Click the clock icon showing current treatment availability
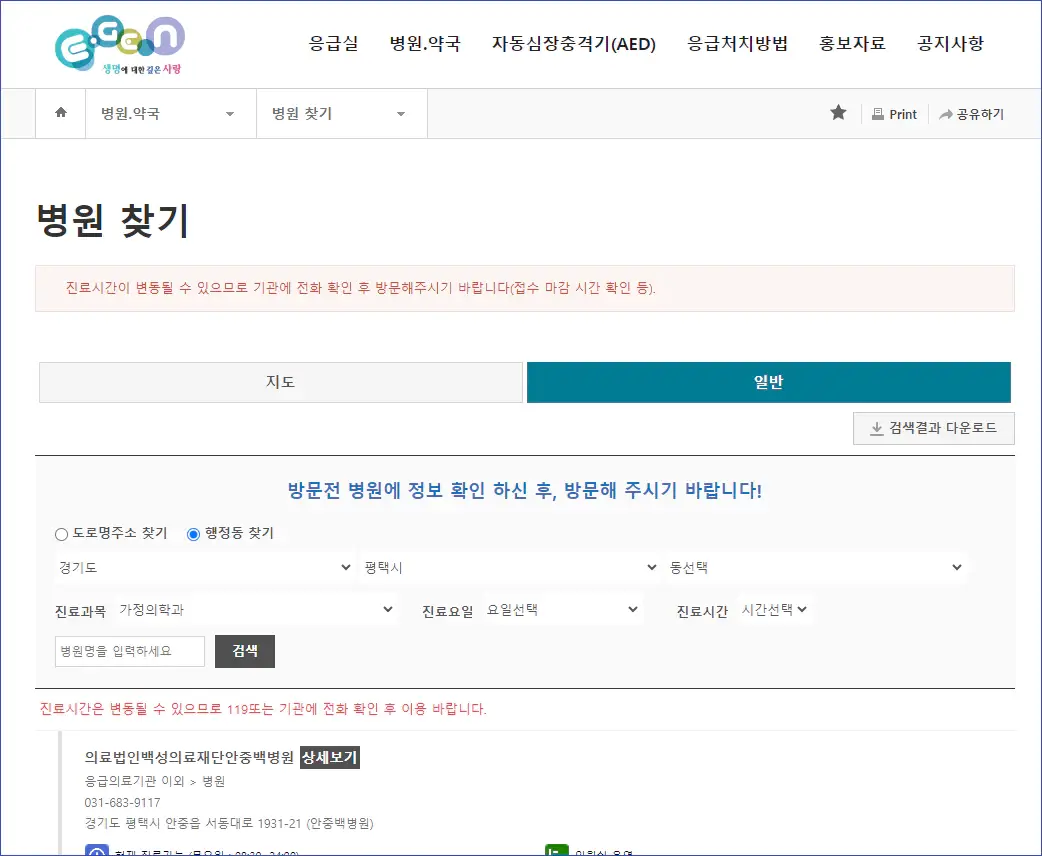Image resolution: width=1042 pixels, height=856 pixels. [x=95, y=849]
